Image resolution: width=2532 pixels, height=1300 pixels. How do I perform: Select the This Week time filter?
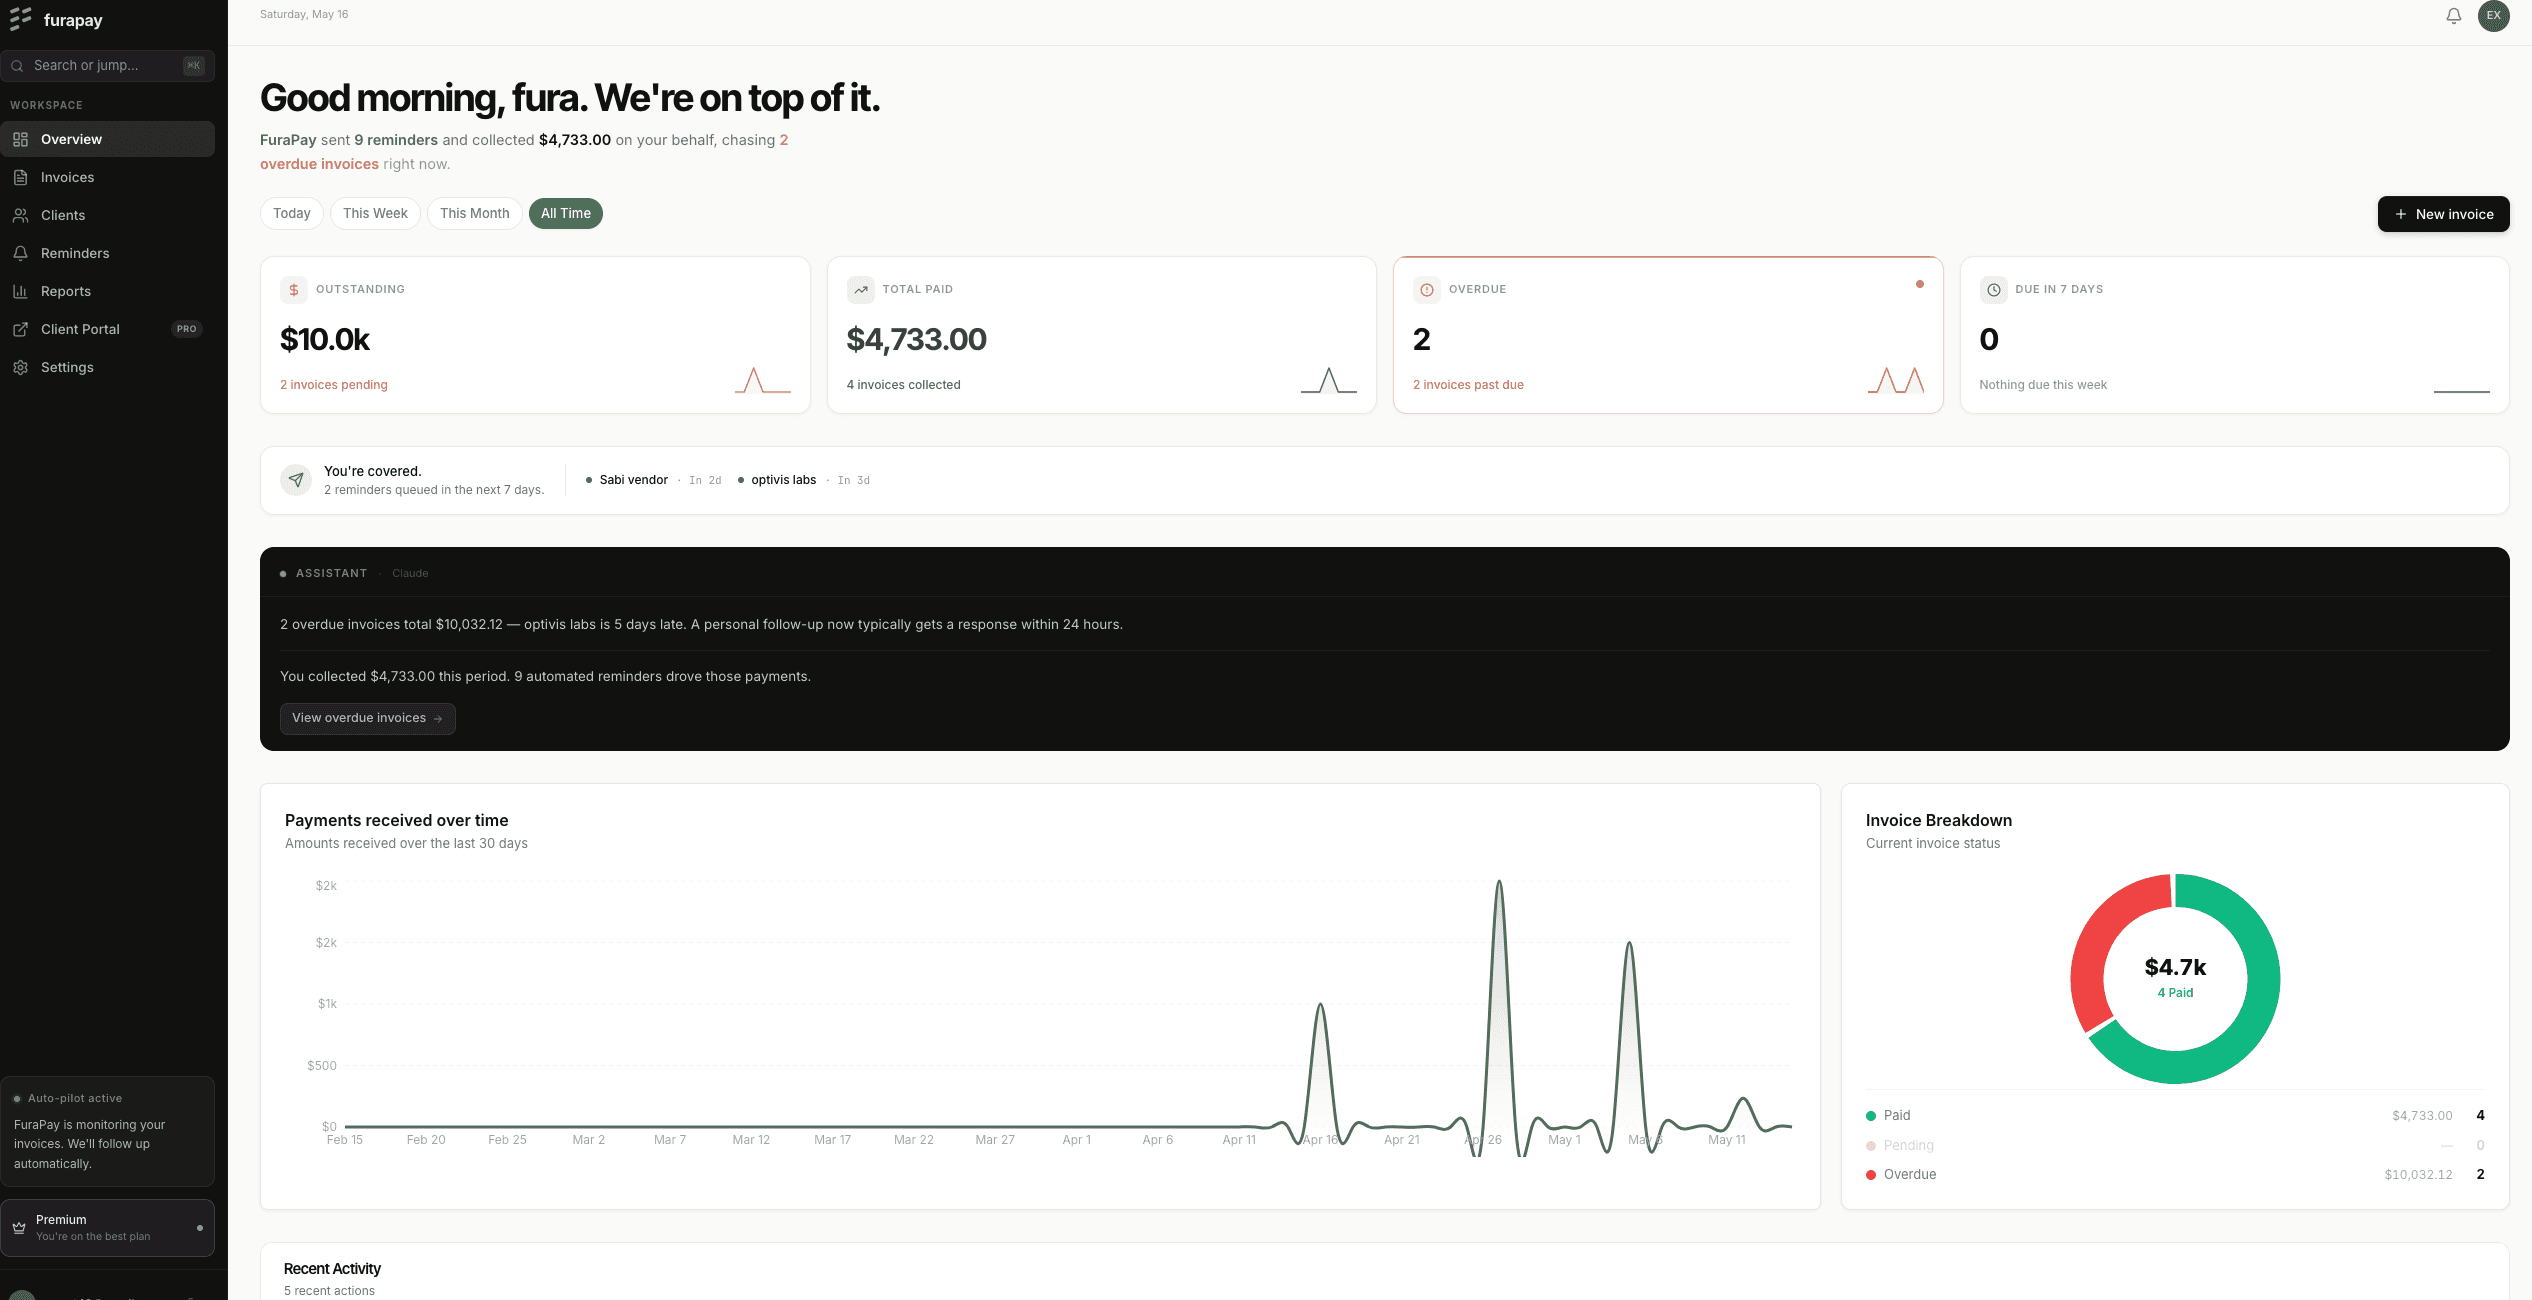pos(375,213)
